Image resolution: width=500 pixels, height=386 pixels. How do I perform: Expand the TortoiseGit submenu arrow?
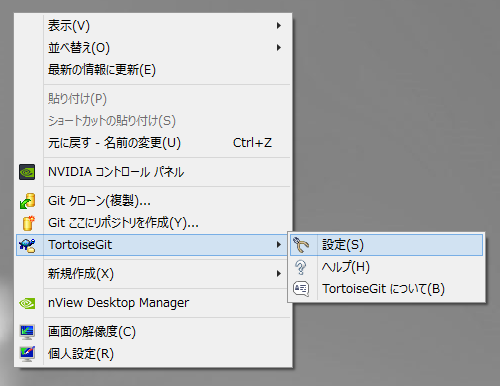[279, 245]
